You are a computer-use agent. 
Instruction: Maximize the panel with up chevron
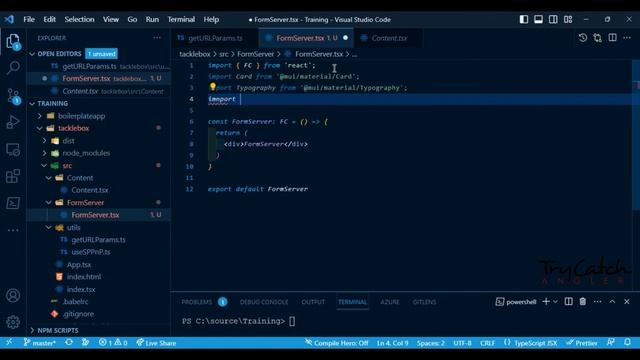click(612, 302)
